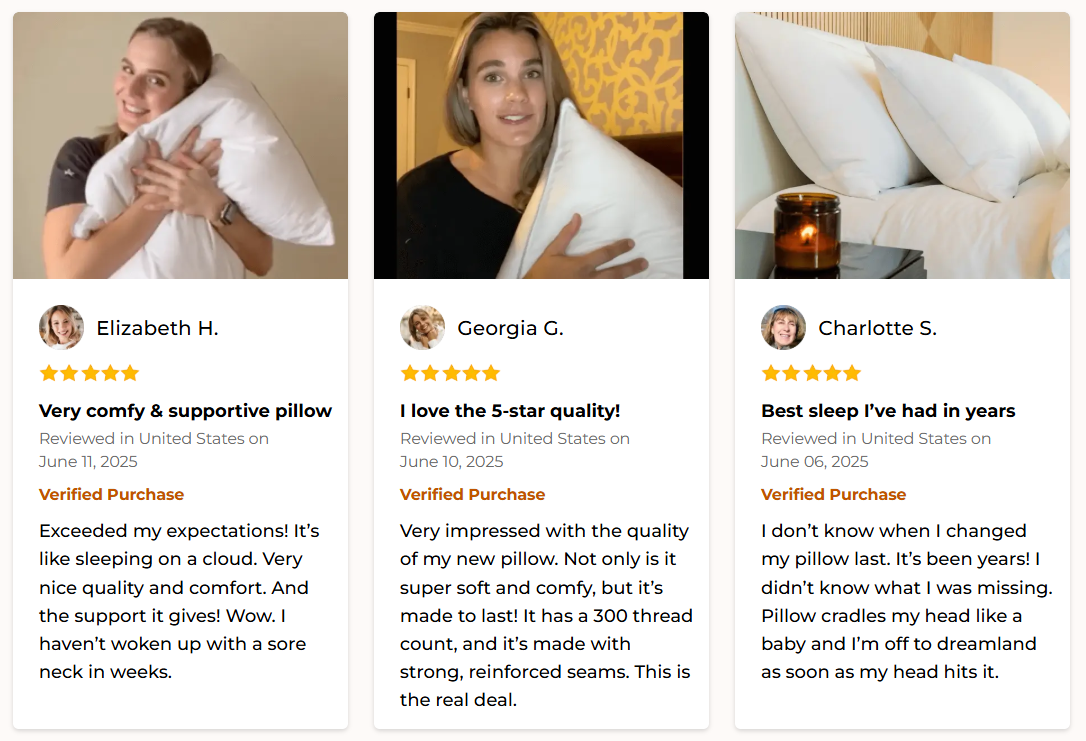Click the reviewer name Charlotte S.
1086x741 pixels.
click(x=877, y=328)
